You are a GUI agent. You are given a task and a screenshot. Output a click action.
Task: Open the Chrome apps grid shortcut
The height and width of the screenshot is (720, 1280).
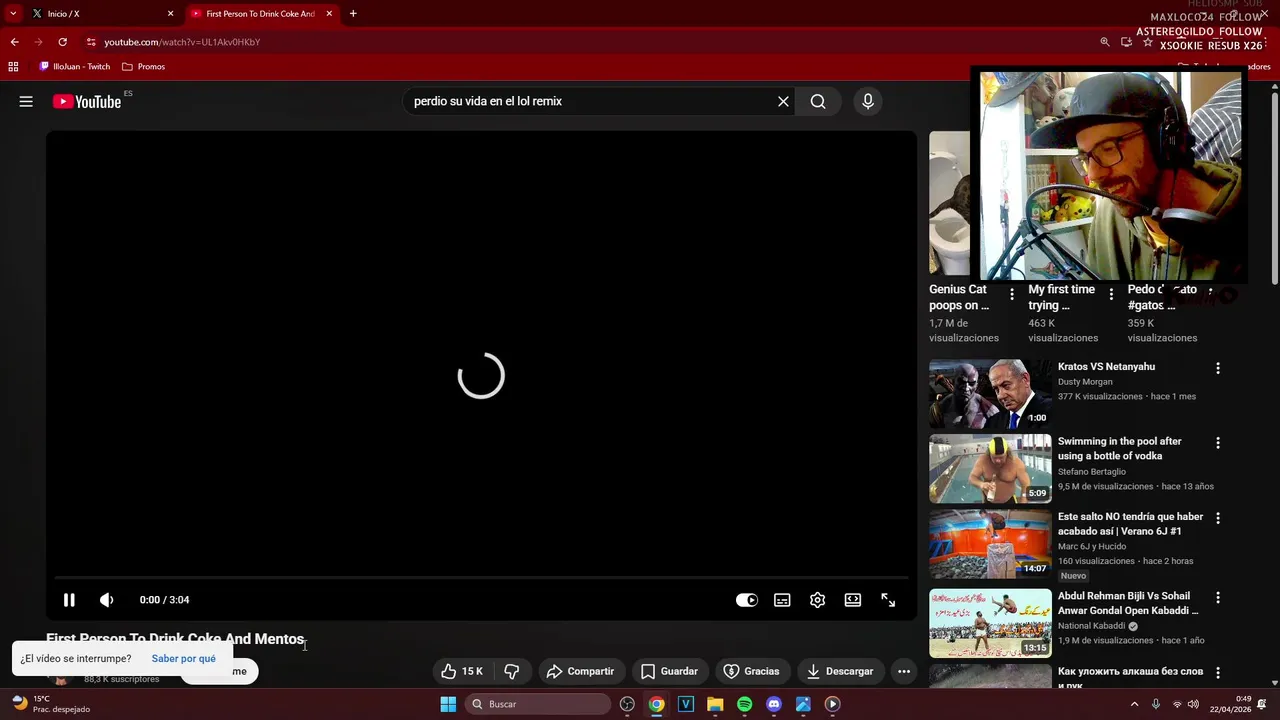13,67
